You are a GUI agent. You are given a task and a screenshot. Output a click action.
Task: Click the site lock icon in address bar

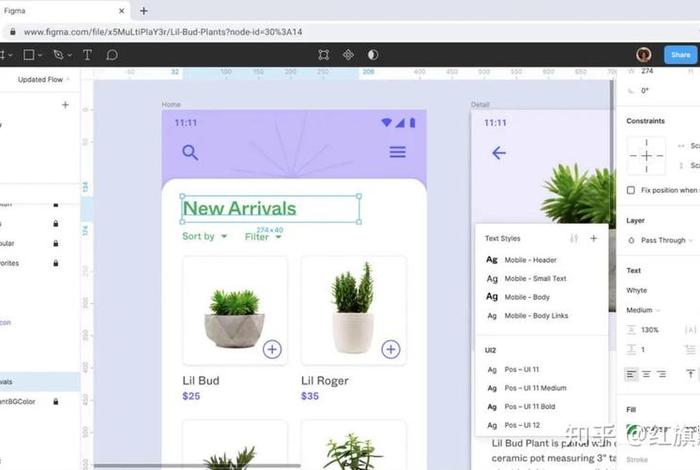click(13, 32)
